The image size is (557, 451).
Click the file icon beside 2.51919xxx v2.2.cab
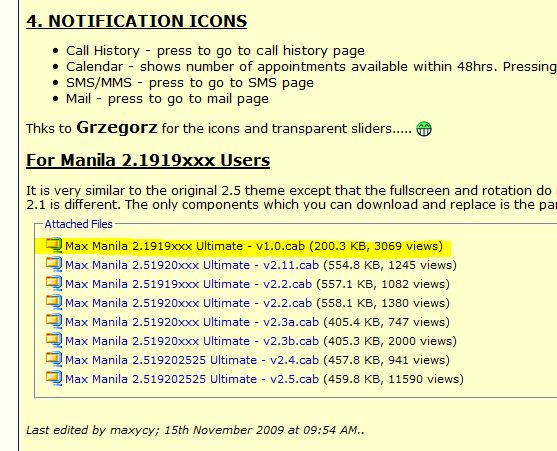pos(54,283)
